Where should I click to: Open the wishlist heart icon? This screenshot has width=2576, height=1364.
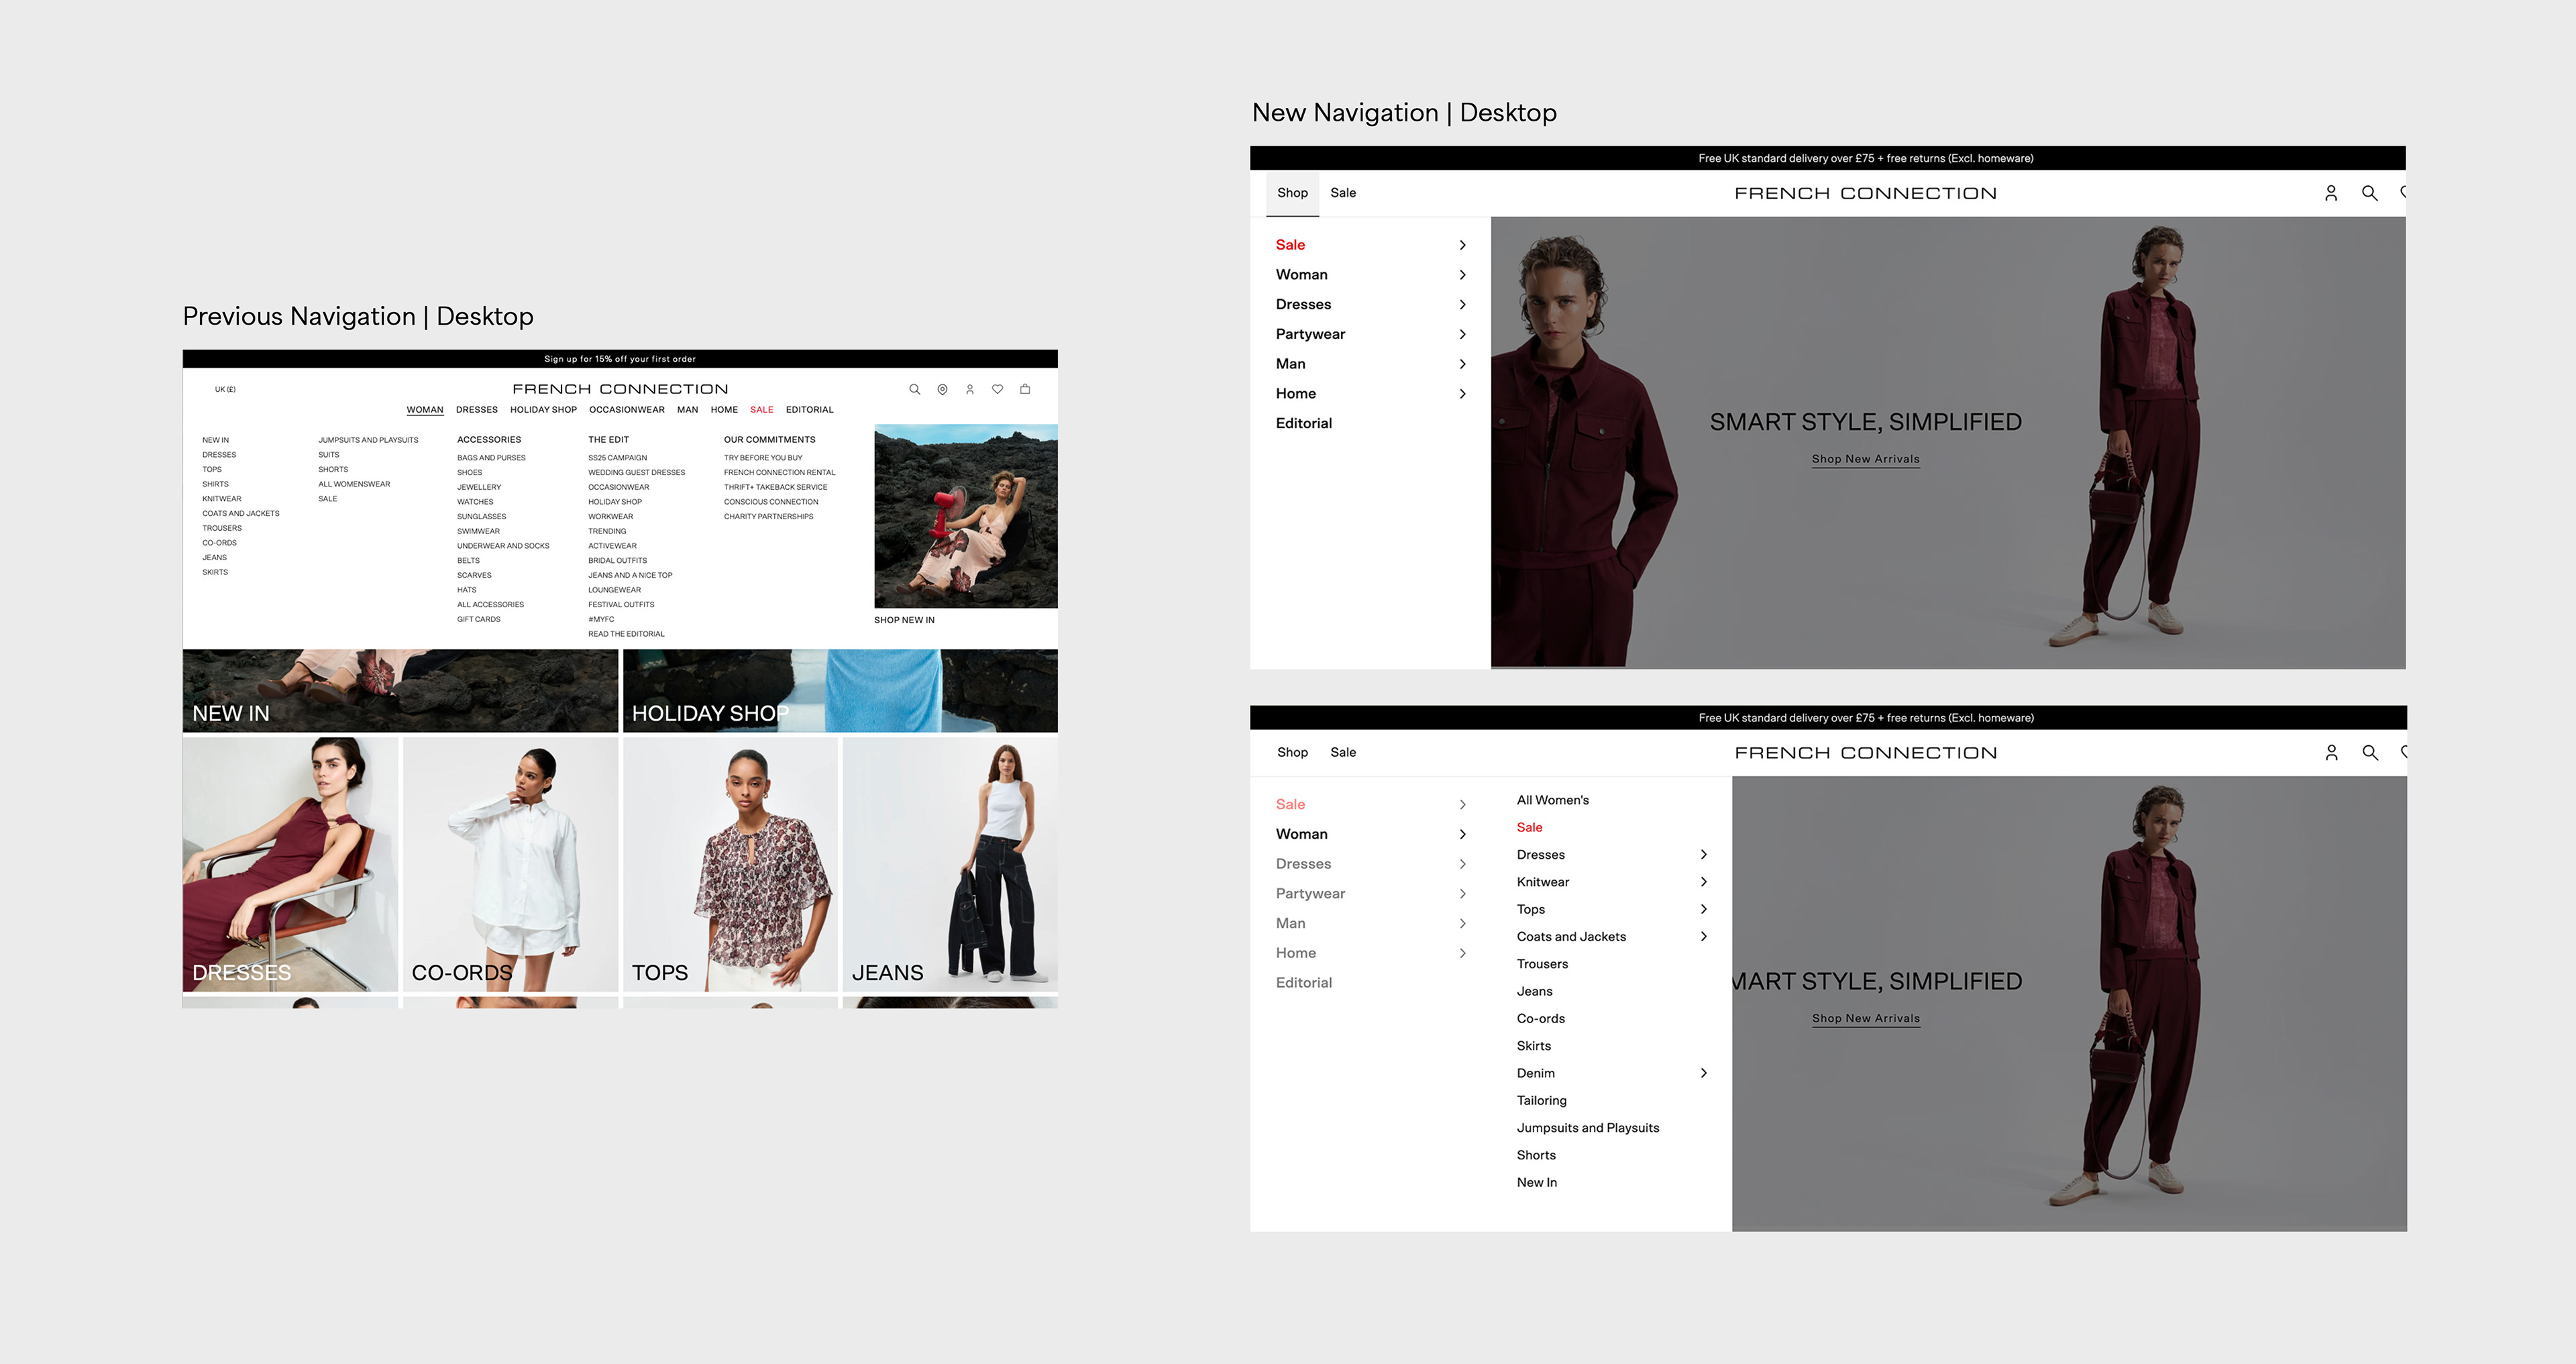point(997,389)
